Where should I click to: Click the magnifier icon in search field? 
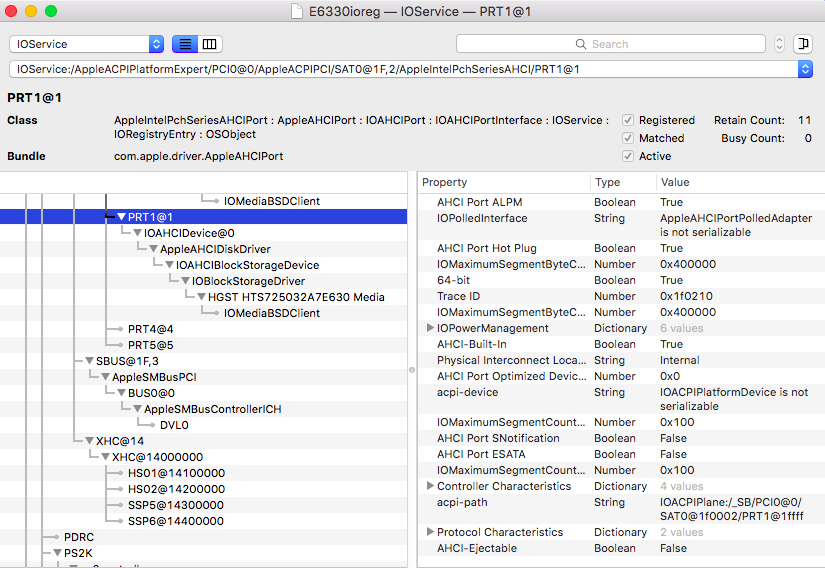[x=580, y=44]
